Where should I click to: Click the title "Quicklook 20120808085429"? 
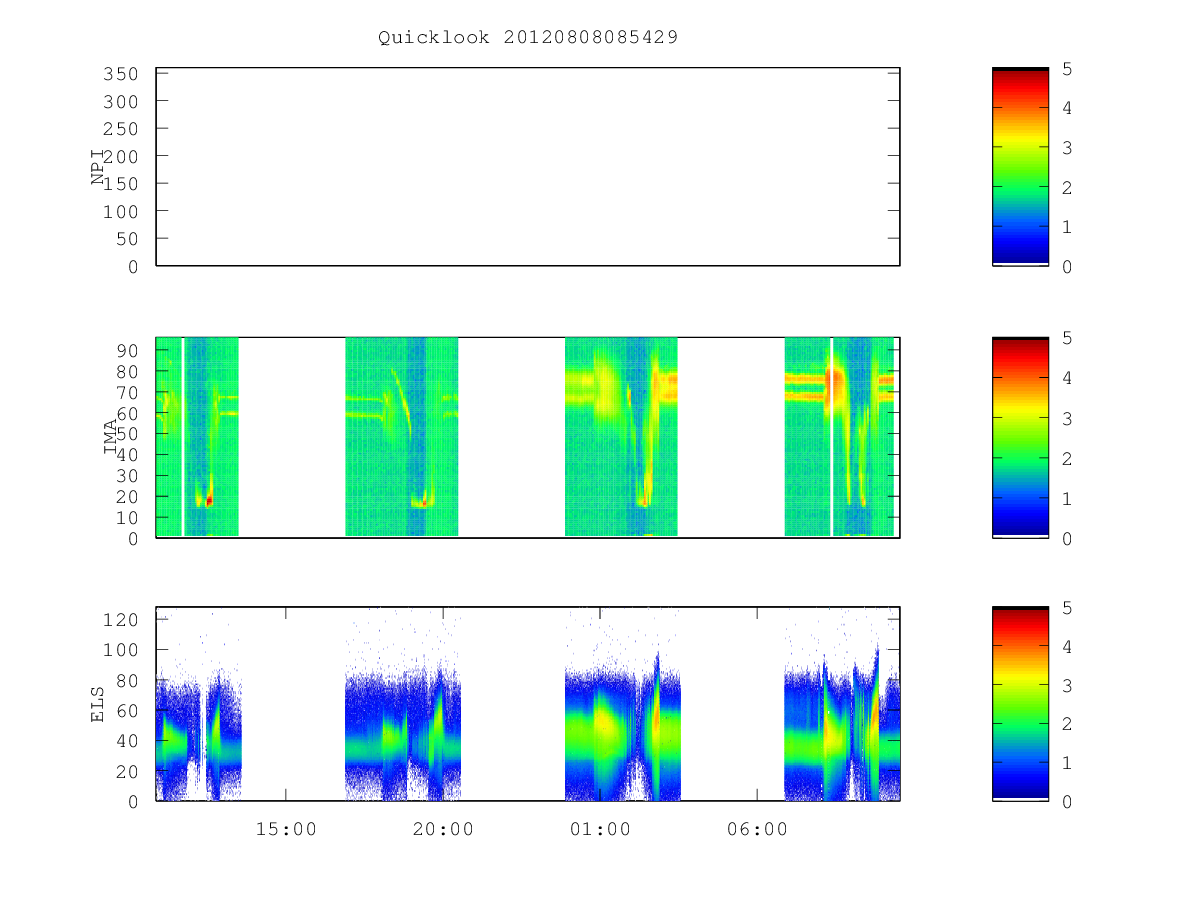tap(528, 37)
